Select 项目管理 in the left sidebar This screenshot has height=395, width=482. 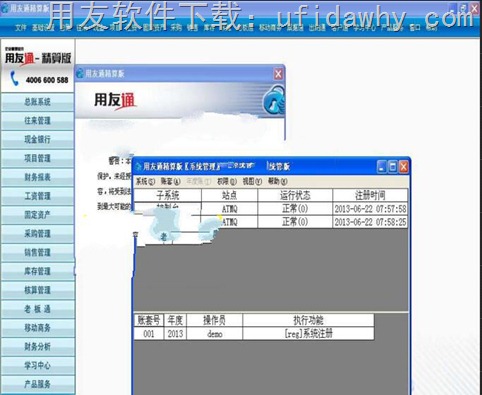click(37, 158)
